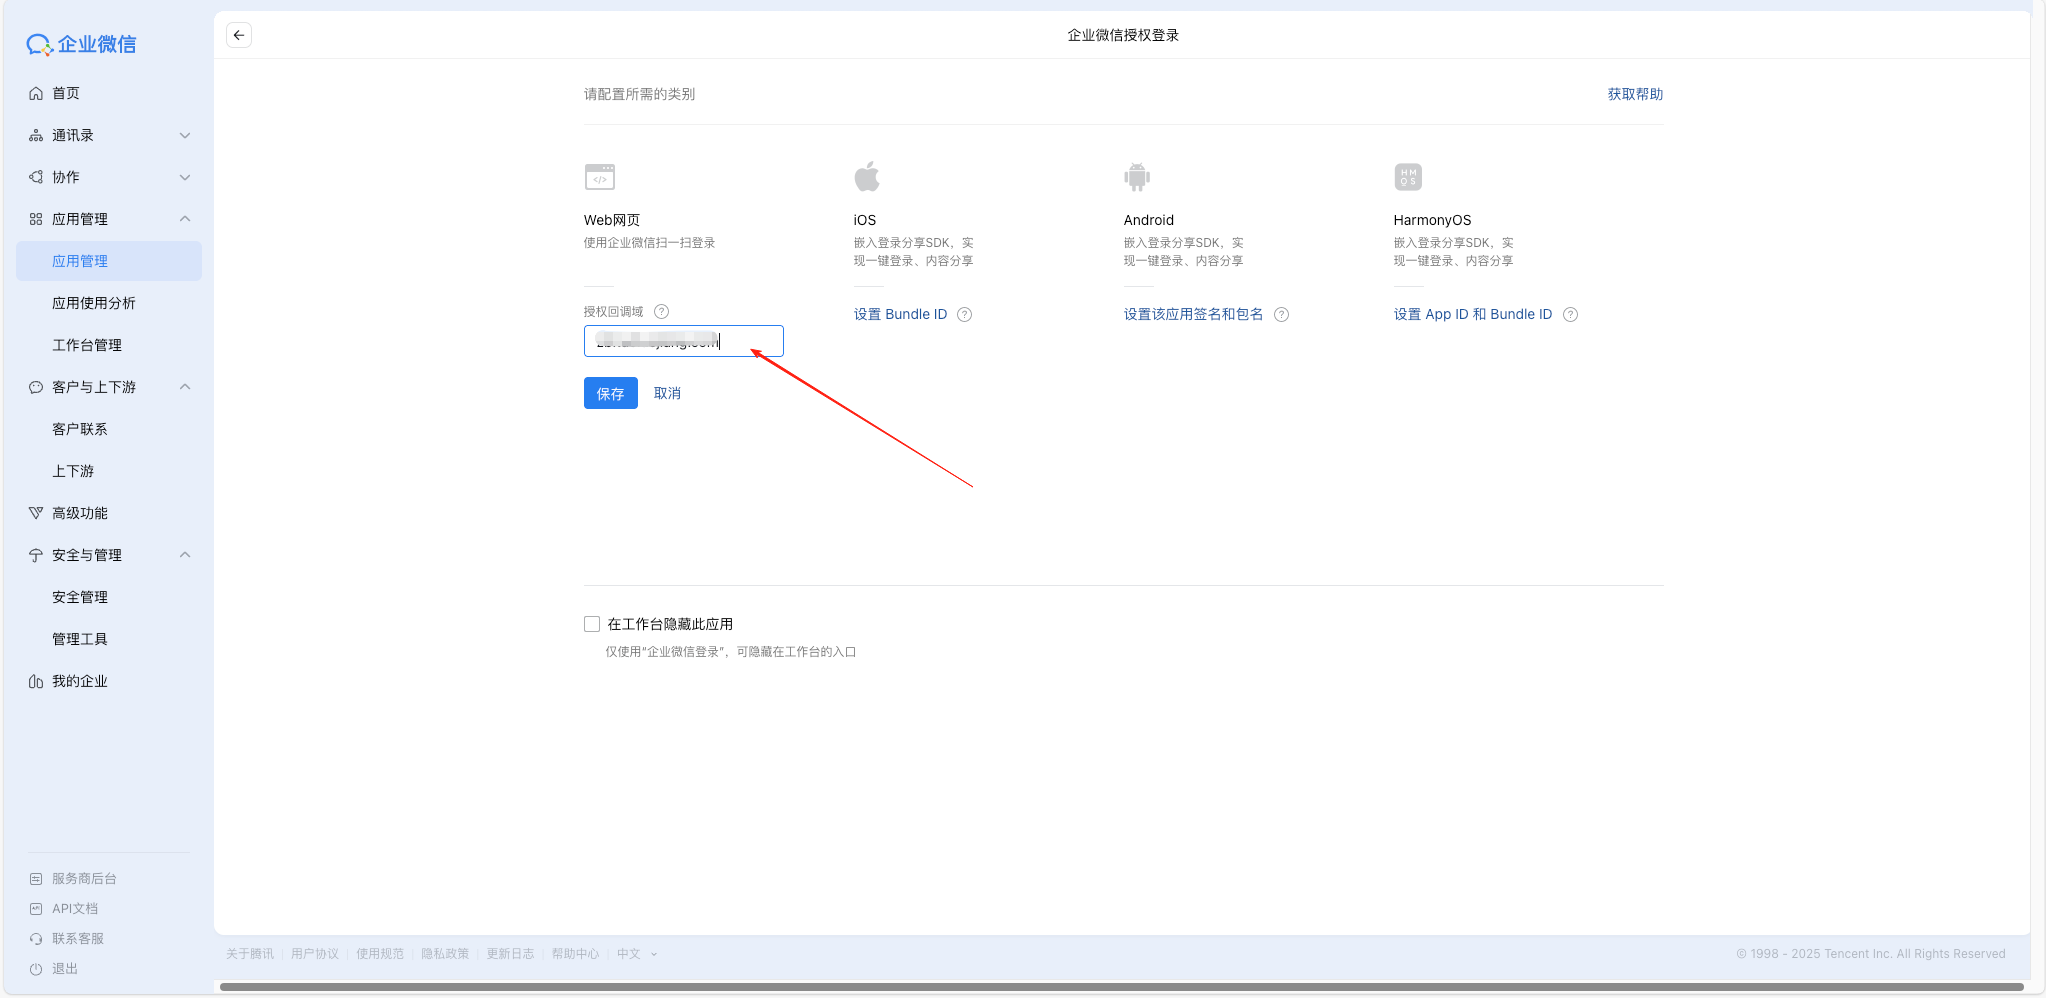Screen dimensions: 2046x998
Task: Click the Web网页 platform icon
Action: click(x=599, y=177)
